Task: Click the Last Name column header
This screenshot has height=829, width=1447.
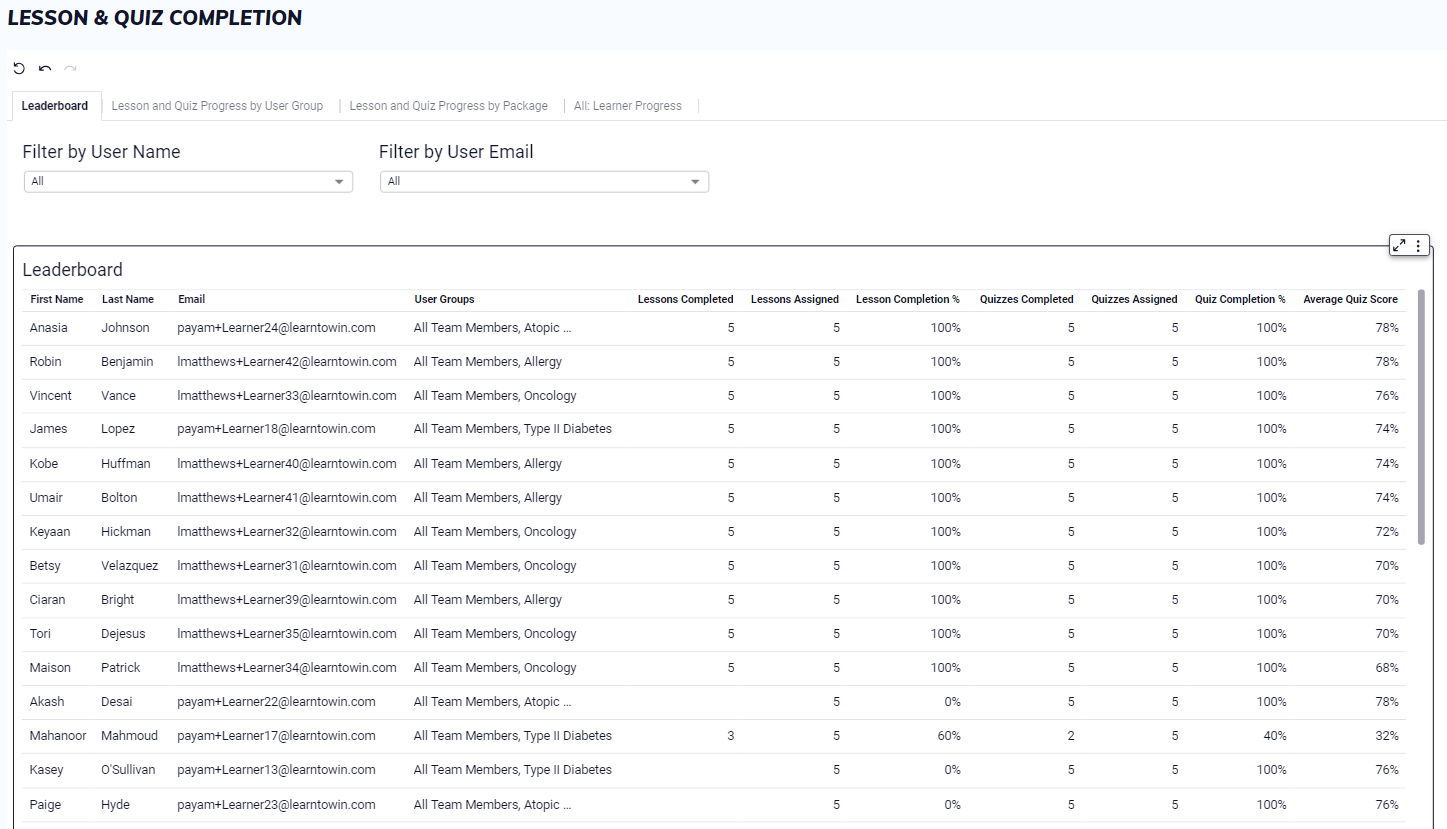Action: [128, 300]
